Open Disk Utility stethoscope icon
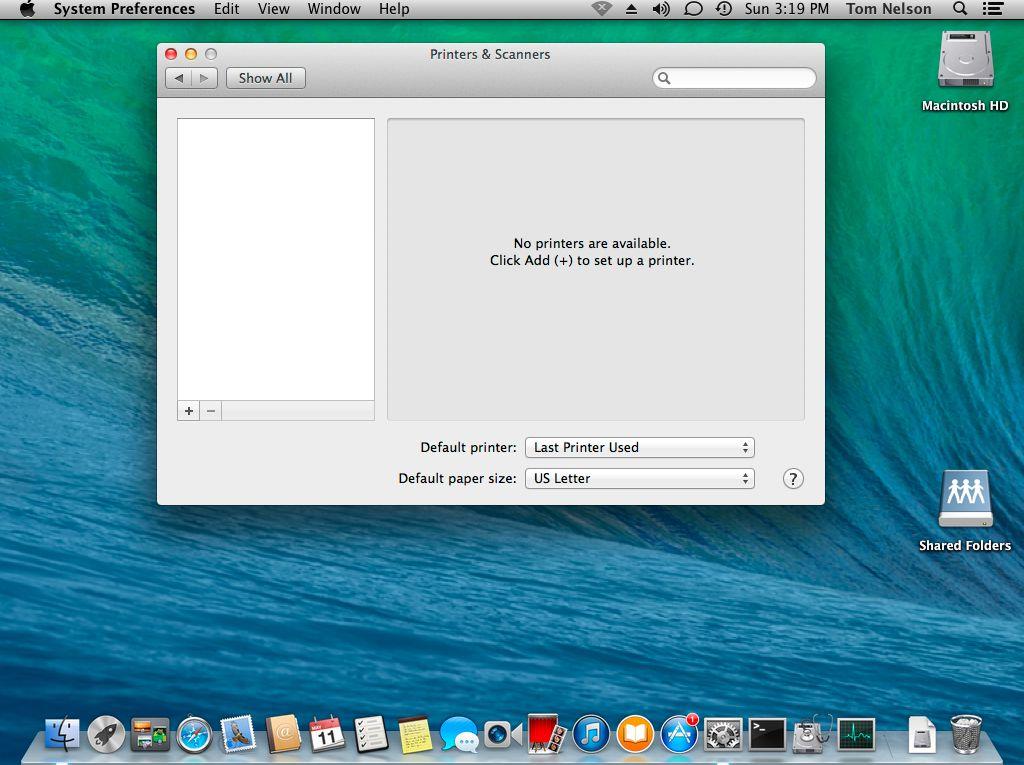Viewport: 1024px width, 765px height. (x=811, y=734)
